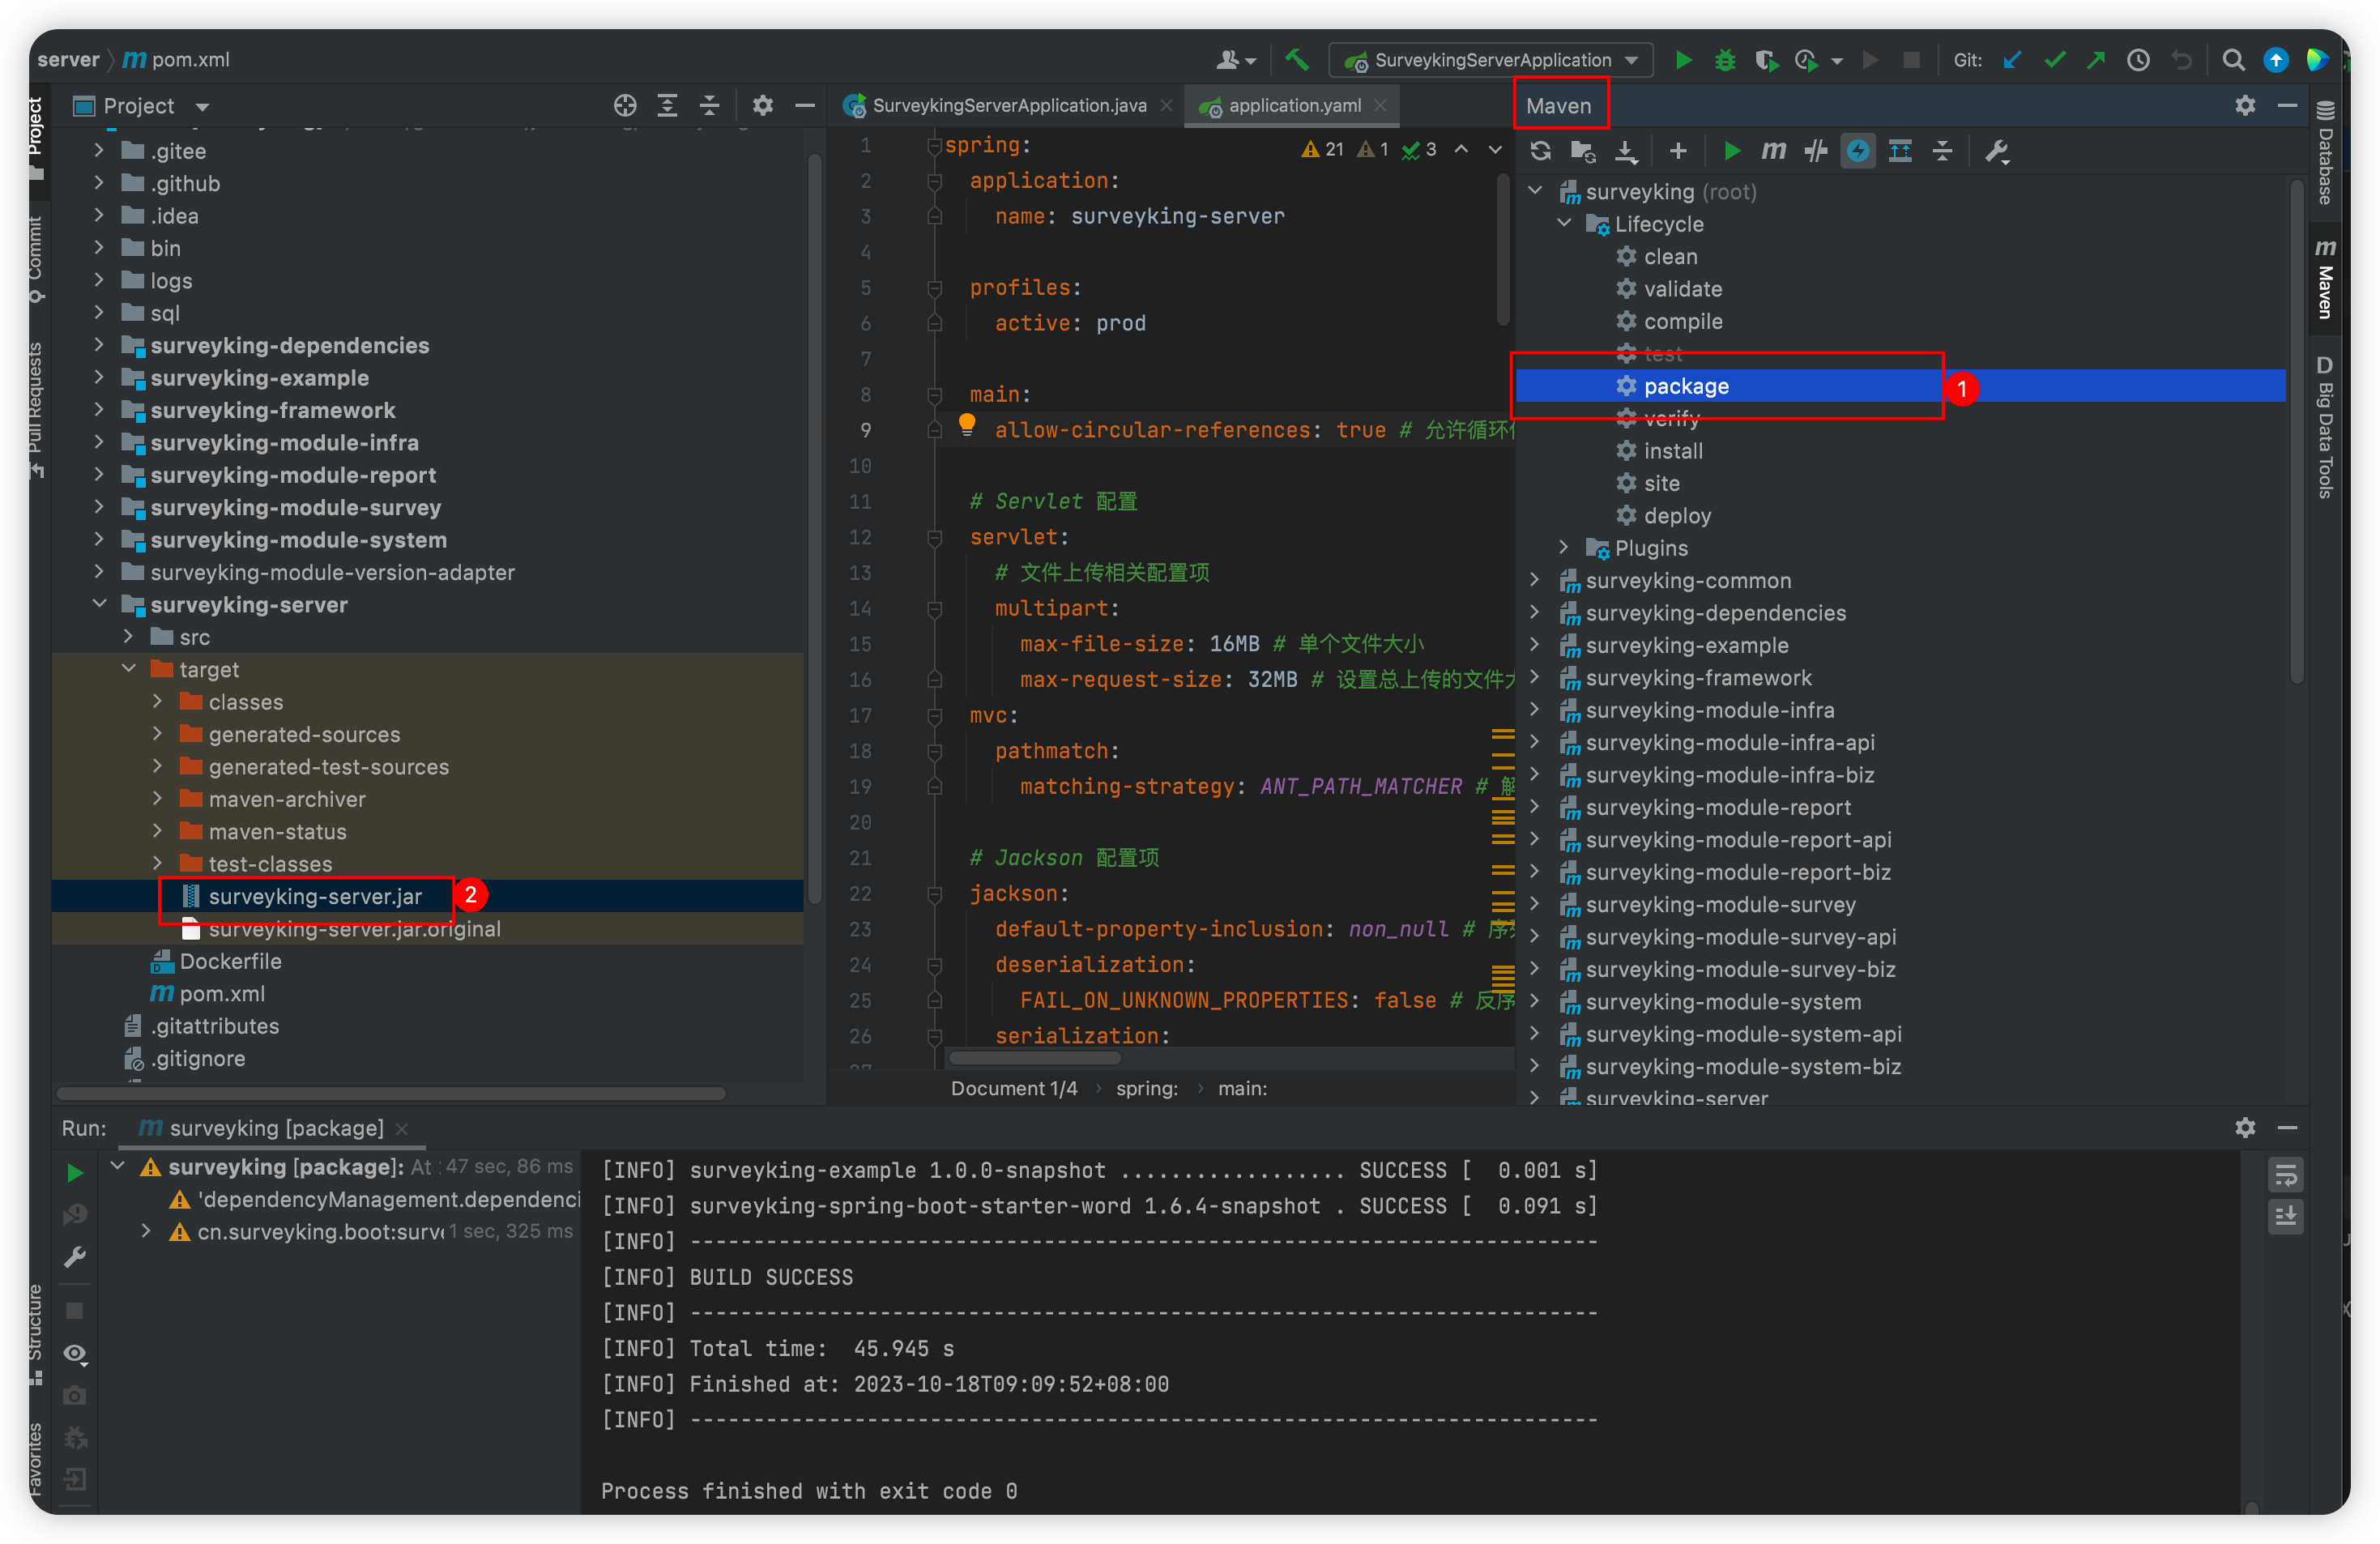2380x1544 pixels.
Task: Toggle eye view filter in Run panel
Action: point(75,1354)
